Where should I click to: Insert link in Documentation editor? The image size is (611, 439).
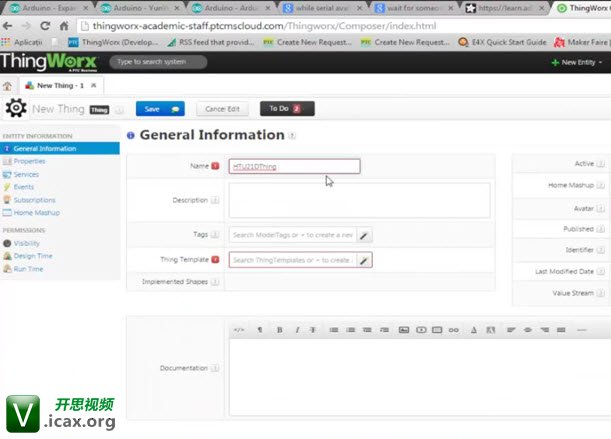point(454,330)
